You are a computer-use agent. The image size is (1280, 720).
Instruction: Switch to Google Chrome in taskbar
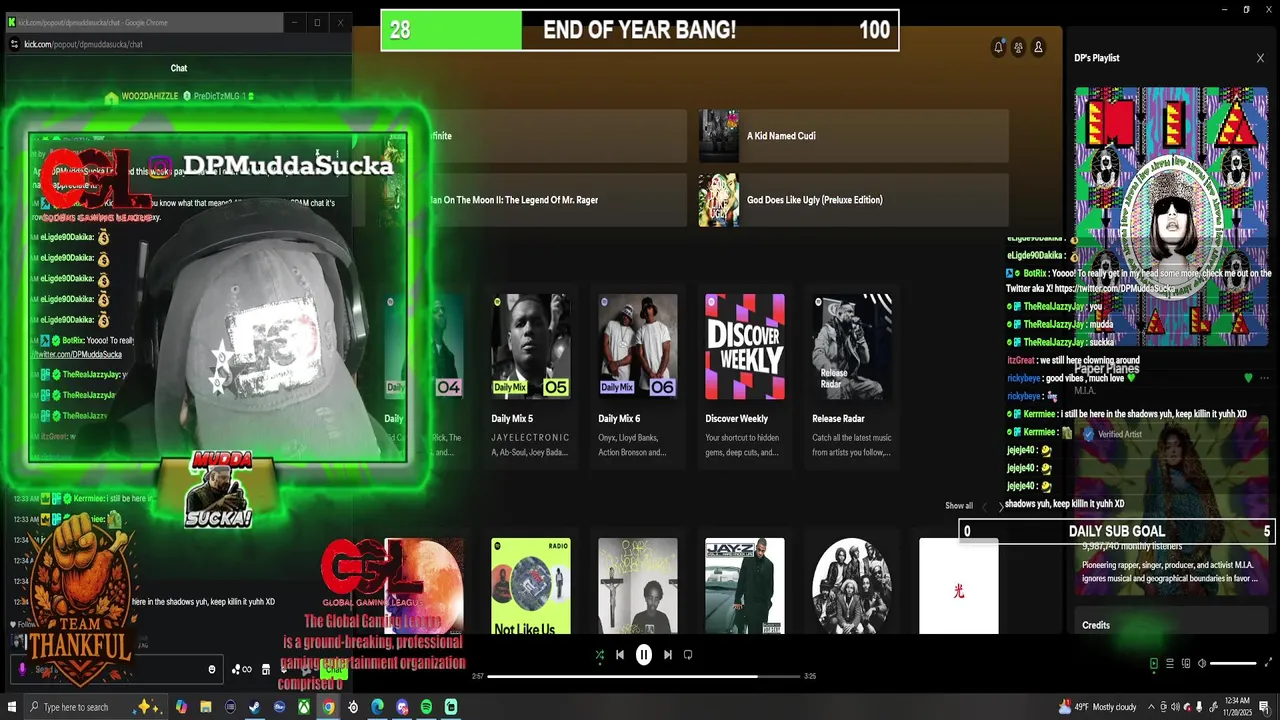pos(328,707)
